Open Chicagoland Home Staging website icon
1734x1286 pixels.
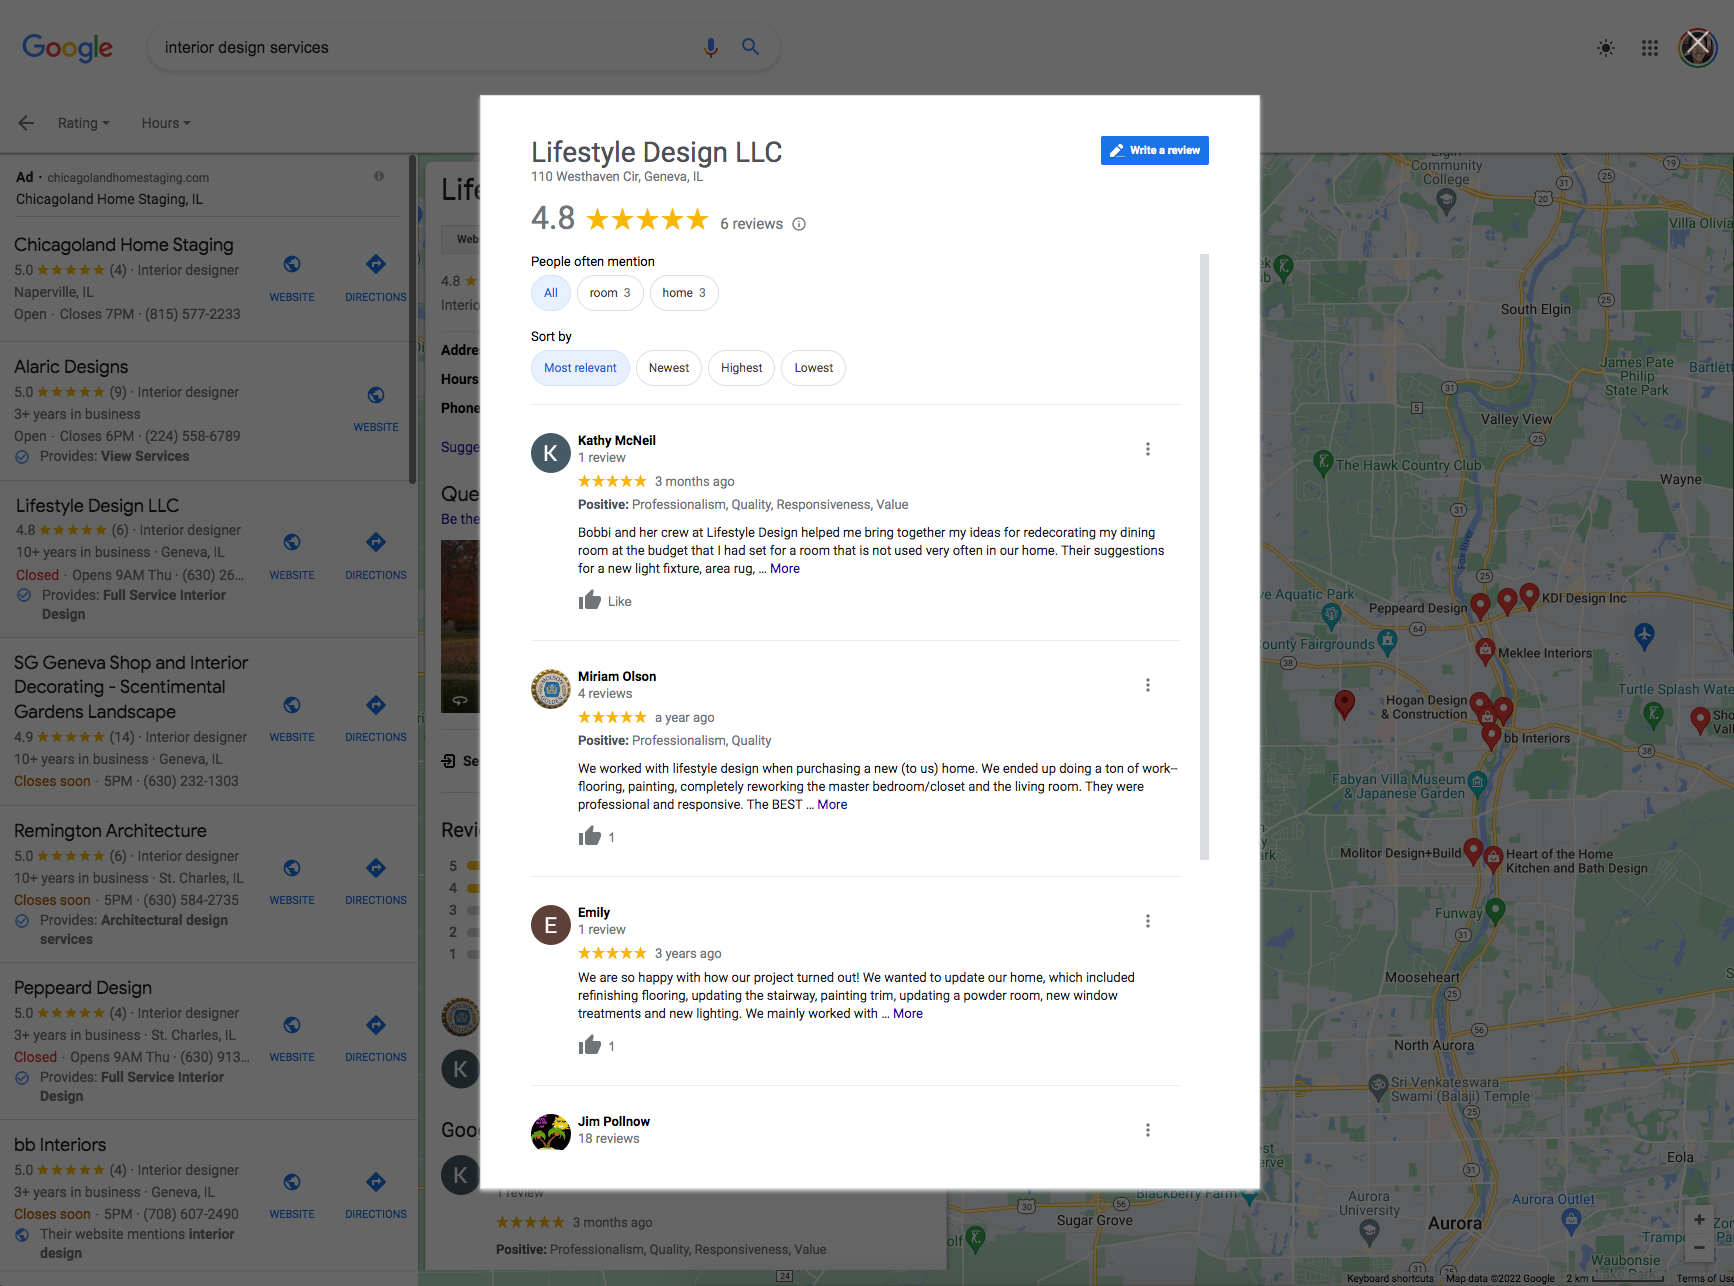[x=292, y=264]
